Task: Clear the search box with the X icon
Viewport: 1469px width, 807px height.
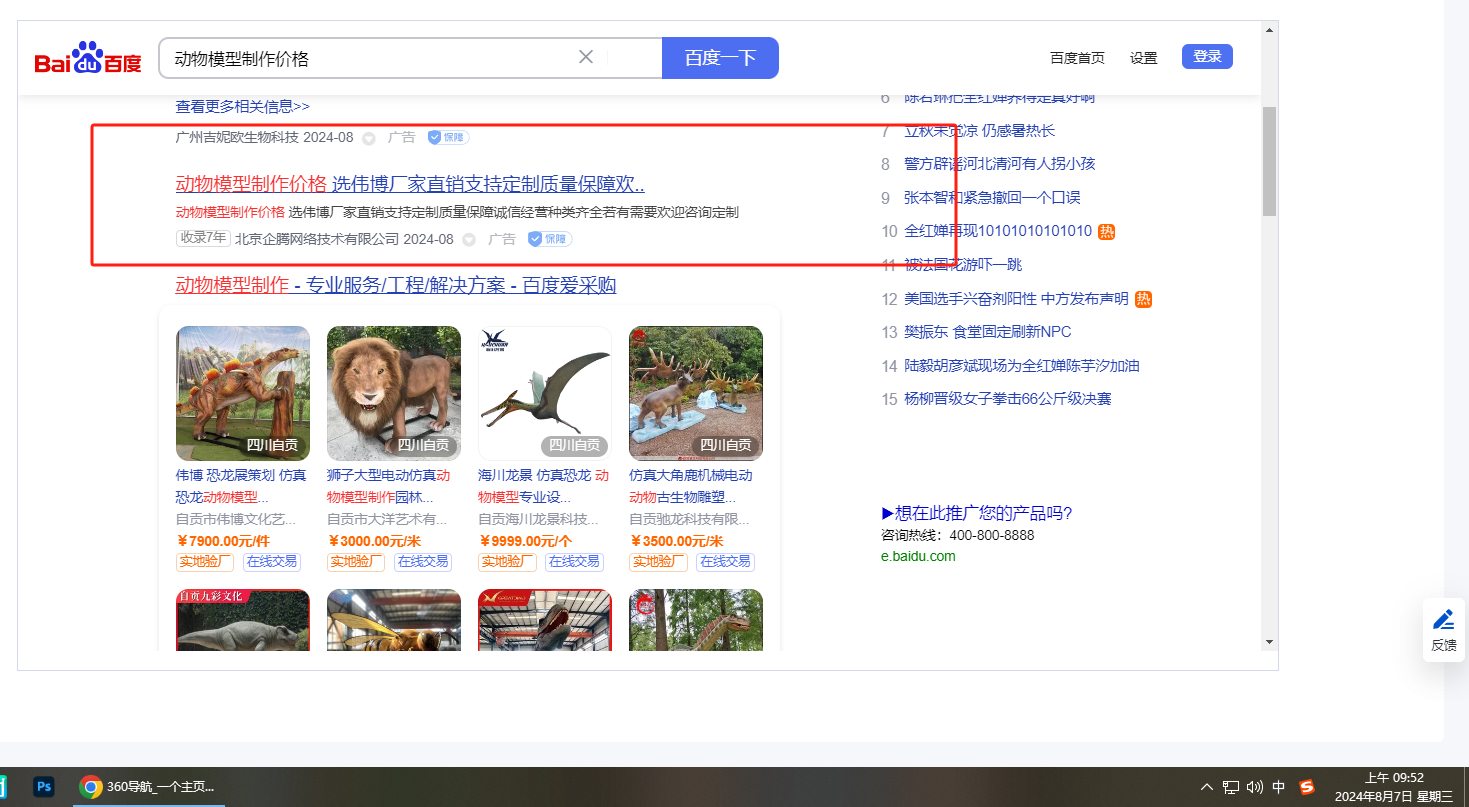Action: coord(586,57)
